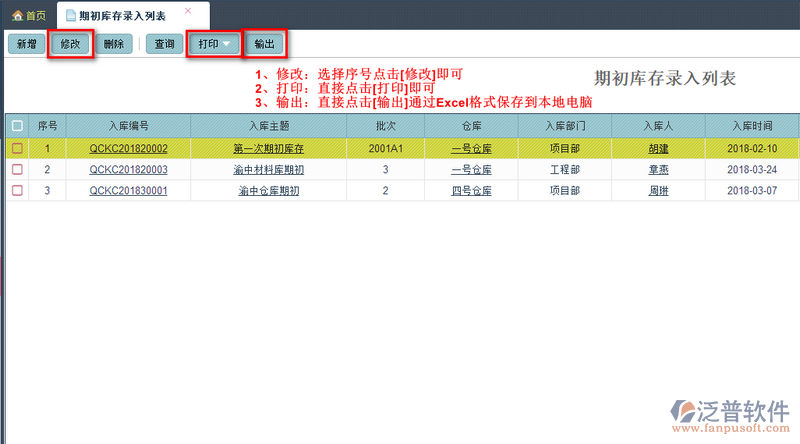Open link QCKC201830001
Image resolution: width=800 pixels, height=444 pixels.
coord(128,190)
